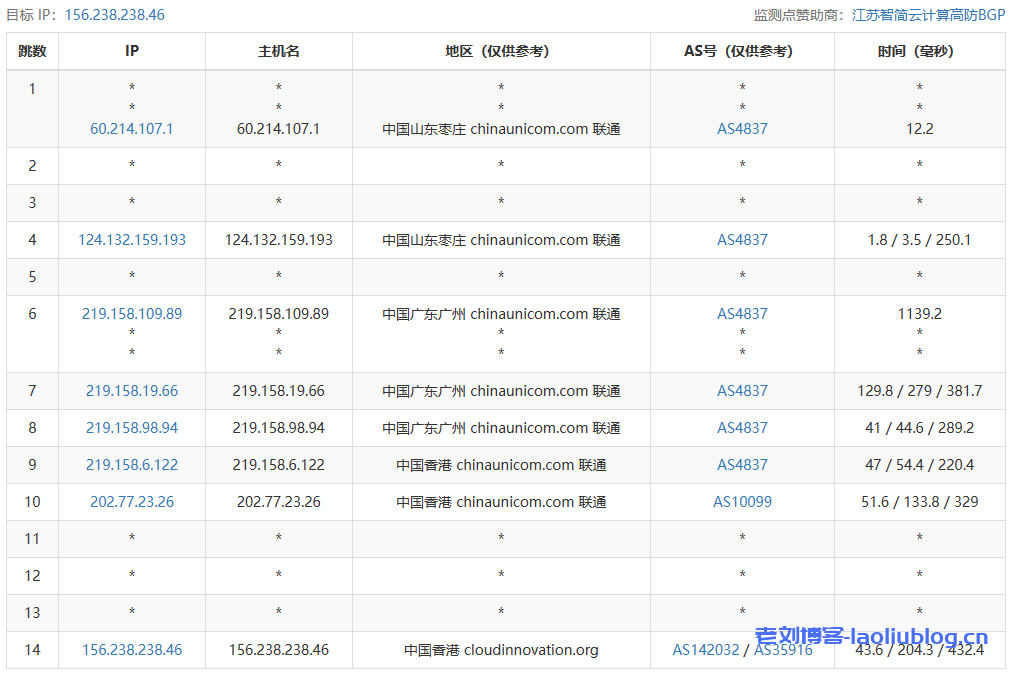The image size is (1014, 674).
Task: Select the IP column header
Action: (x=131, y=51)
